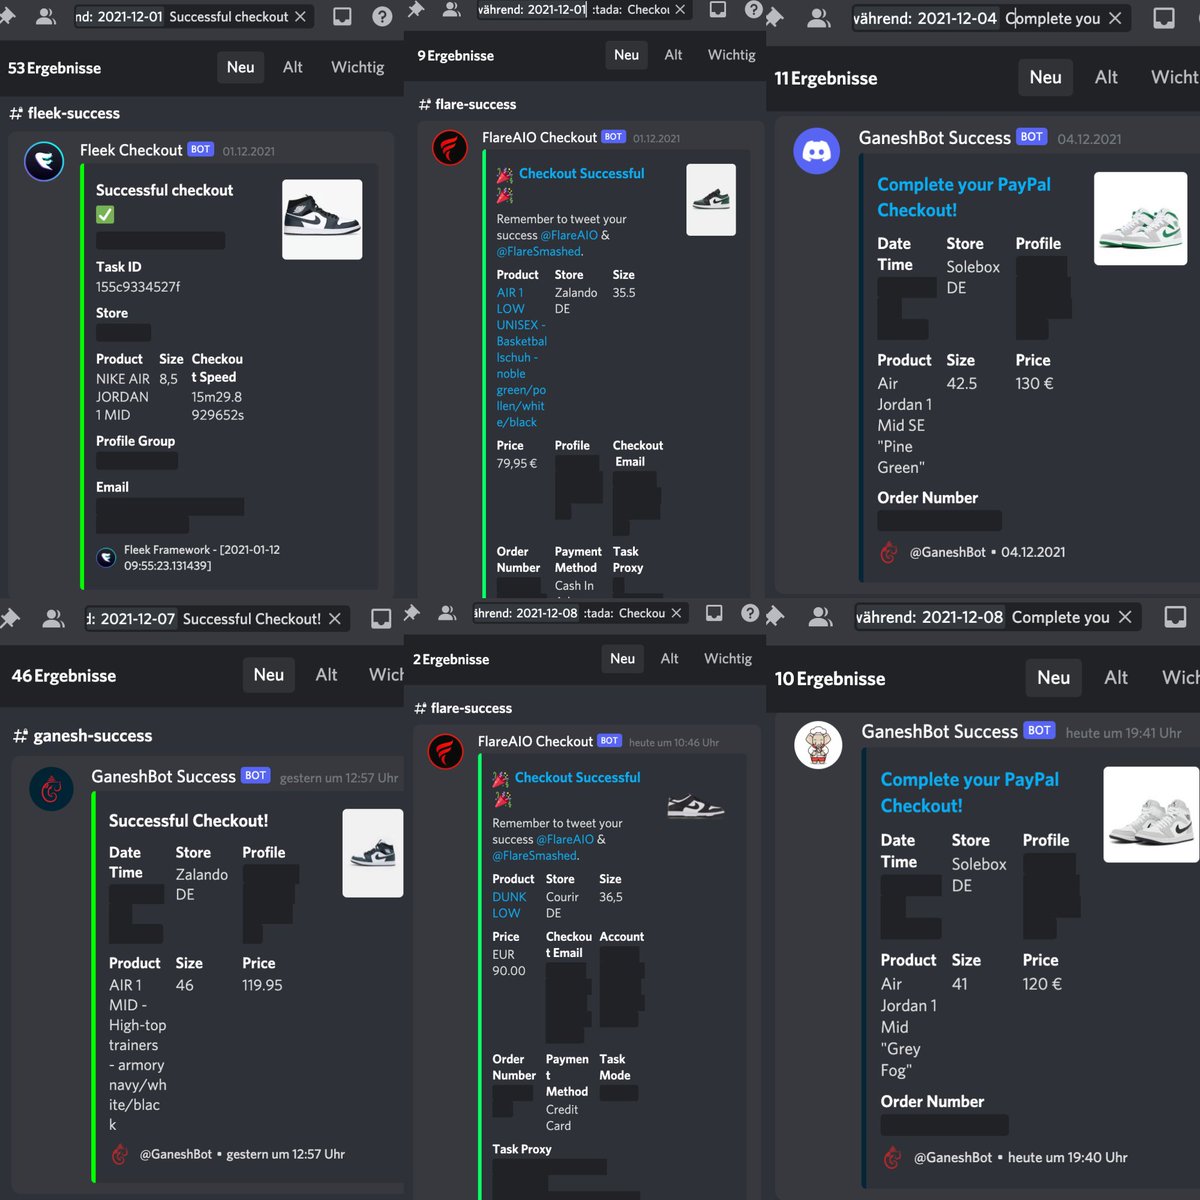The width and height of the screenshot is (1200, 1200).
Task: Open Complete your PayPal Checkout title for Grey Fog
Action: (x=969, y=792)
